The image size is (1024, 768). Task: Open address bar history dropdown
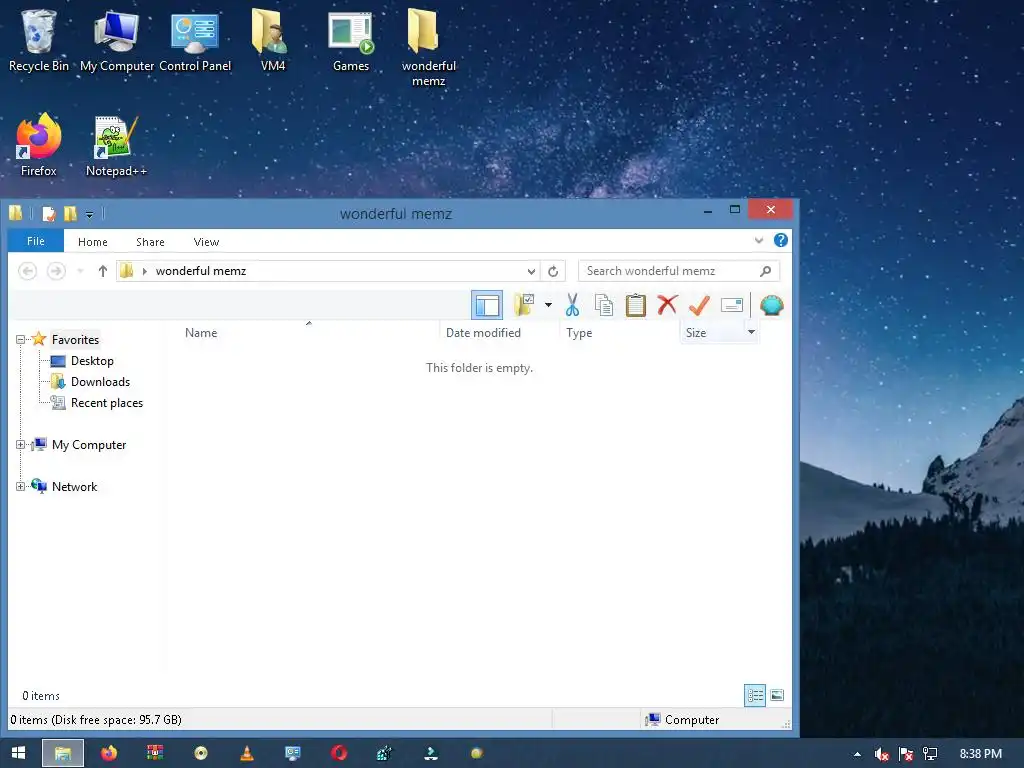tap(532, 271)
